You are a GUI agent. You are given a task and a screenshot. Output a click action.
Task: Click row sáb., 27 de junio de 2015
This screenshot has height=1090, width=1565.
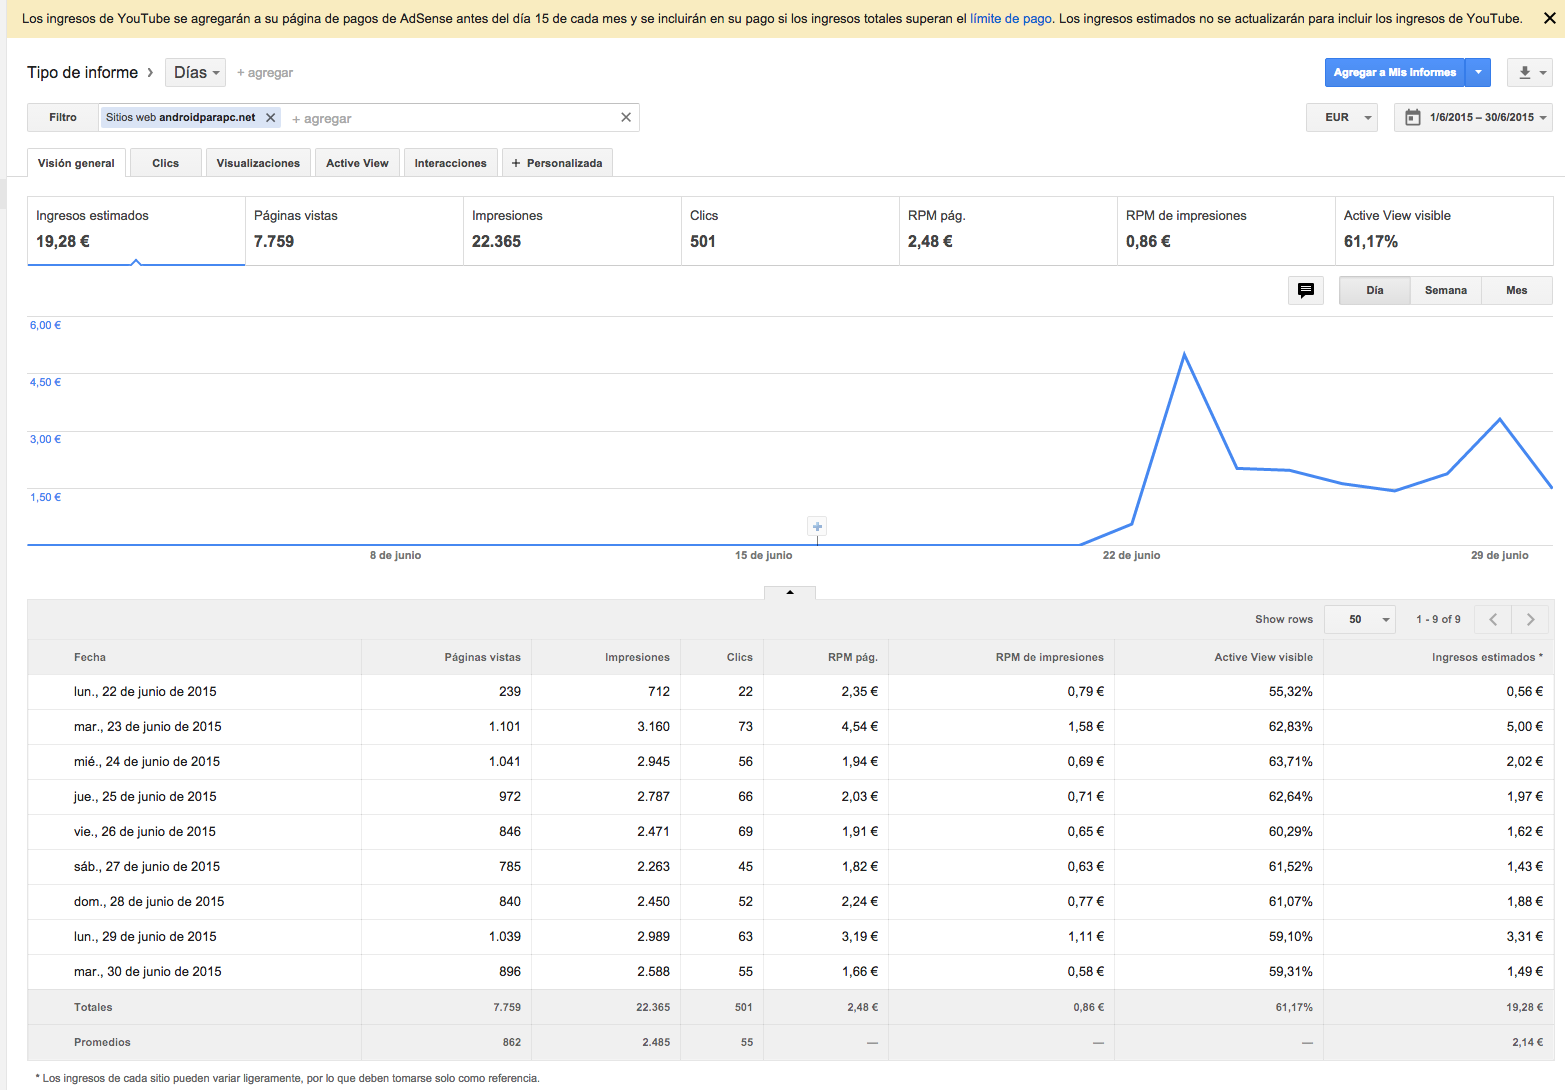click(790, 867)
